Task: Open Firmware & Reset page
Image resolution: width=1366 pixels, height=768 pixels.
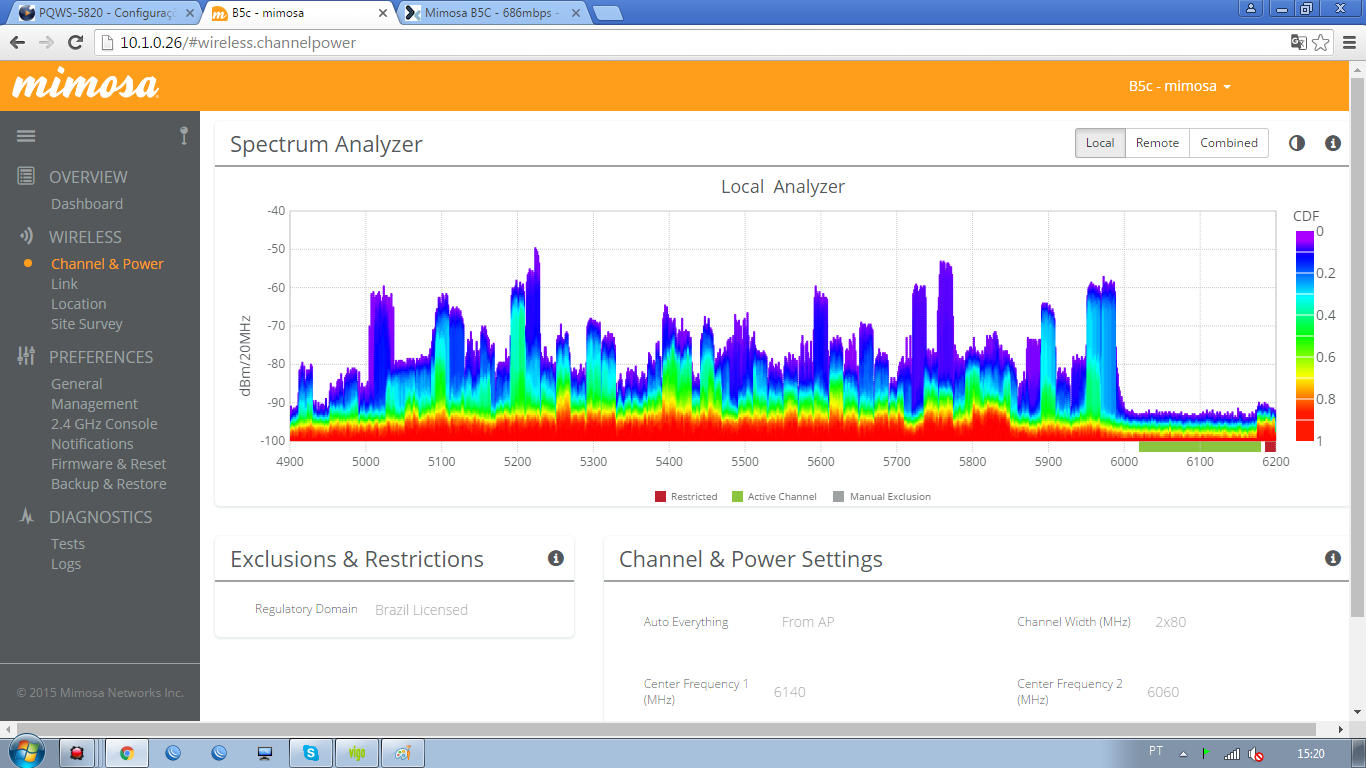Action: [x=109, y=464]
